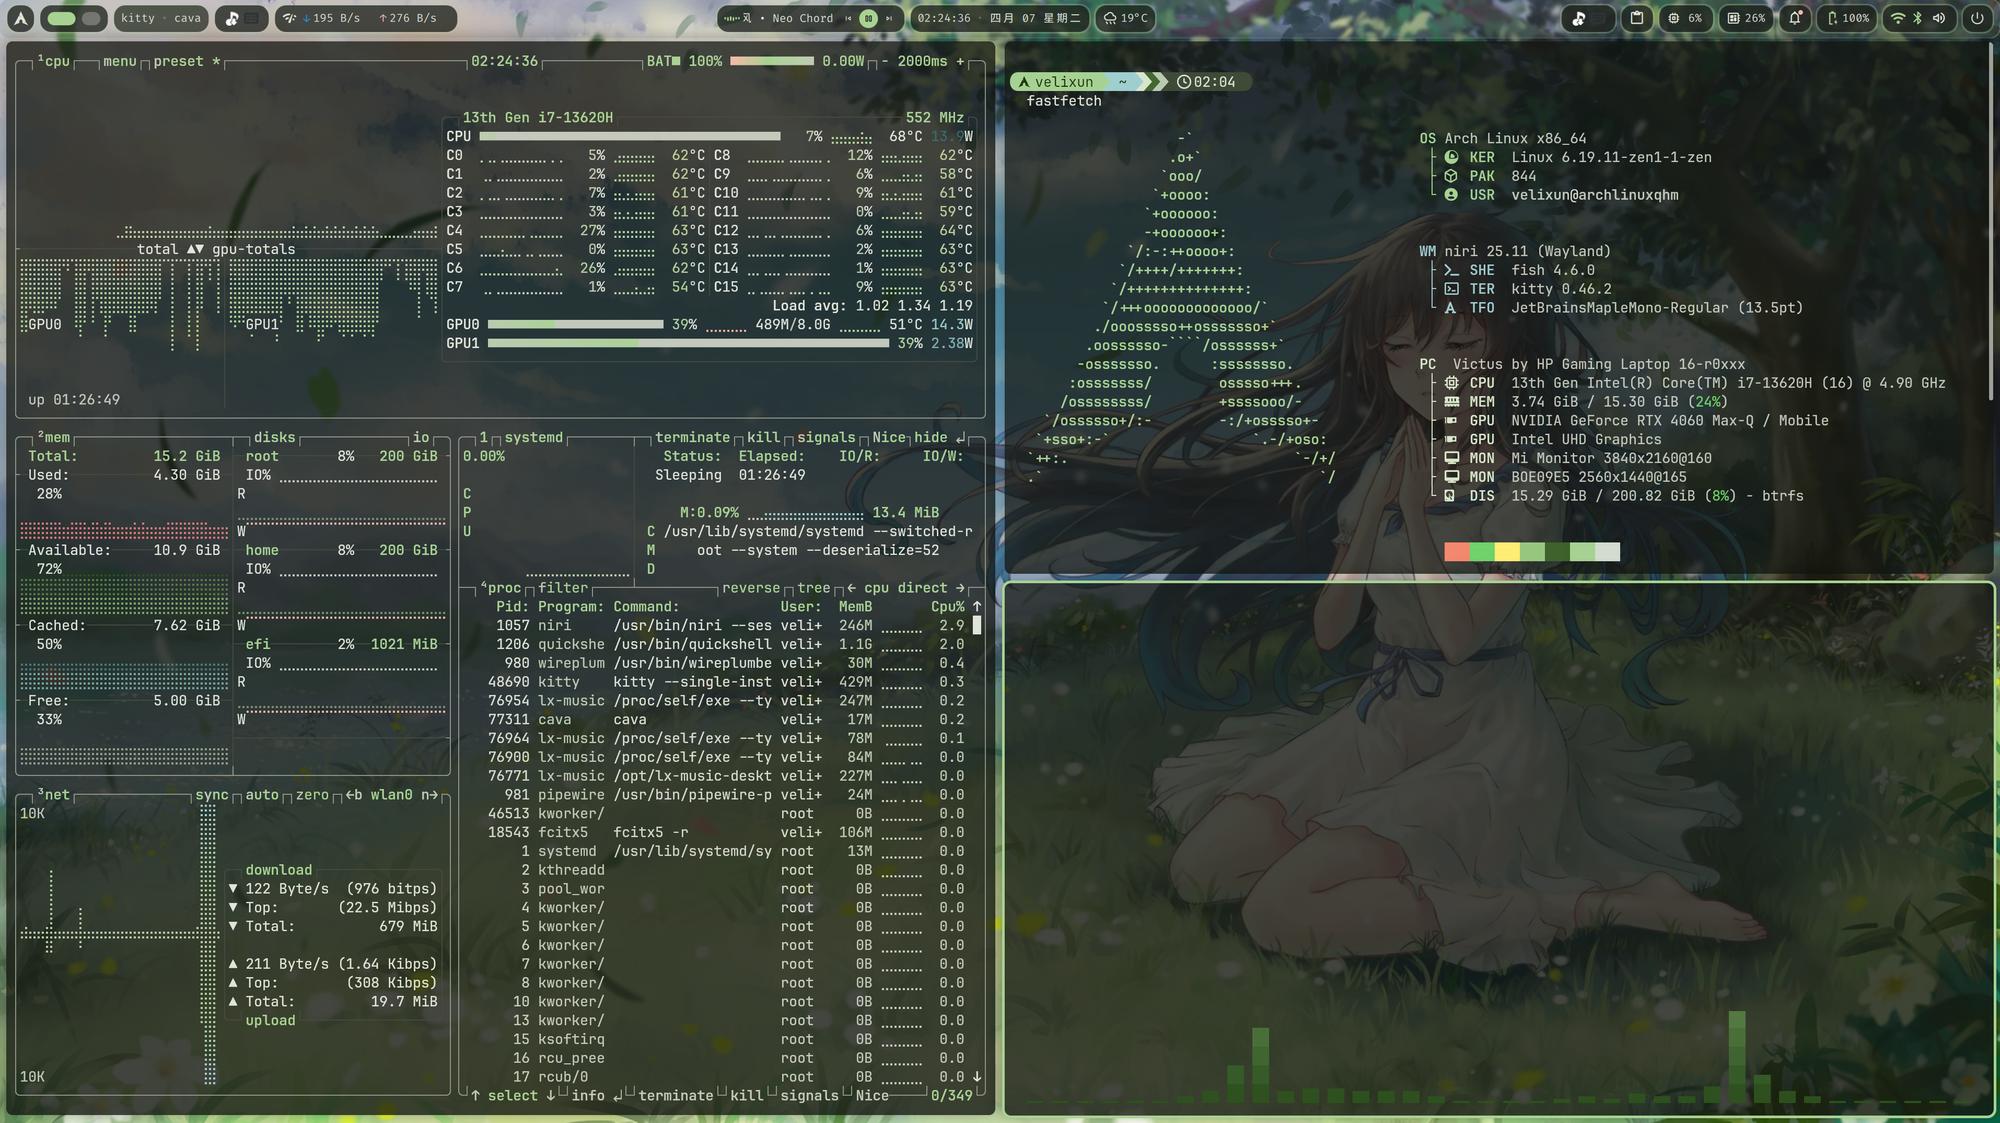Switch to previous network interface with b arrow

(x=354, y=795)
